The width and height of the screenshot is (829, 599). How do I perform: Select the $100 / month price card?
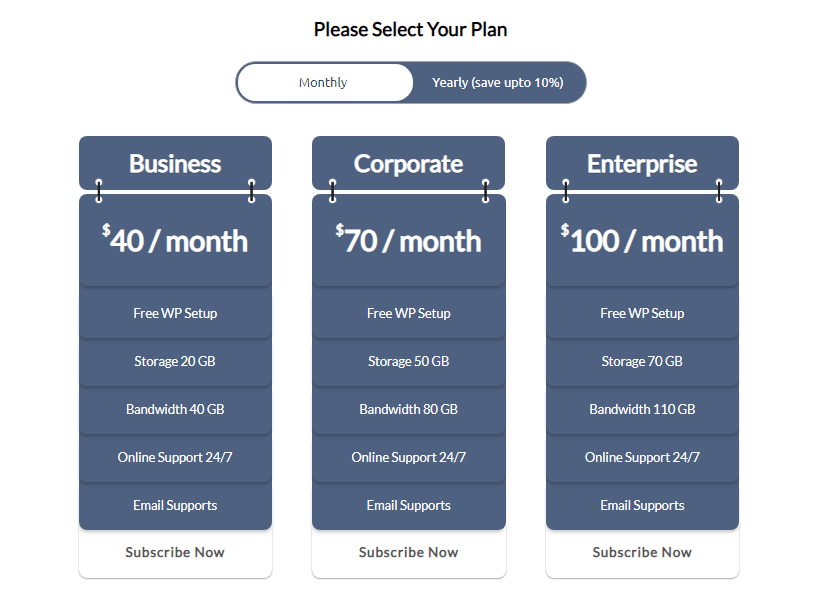point(642,241)
